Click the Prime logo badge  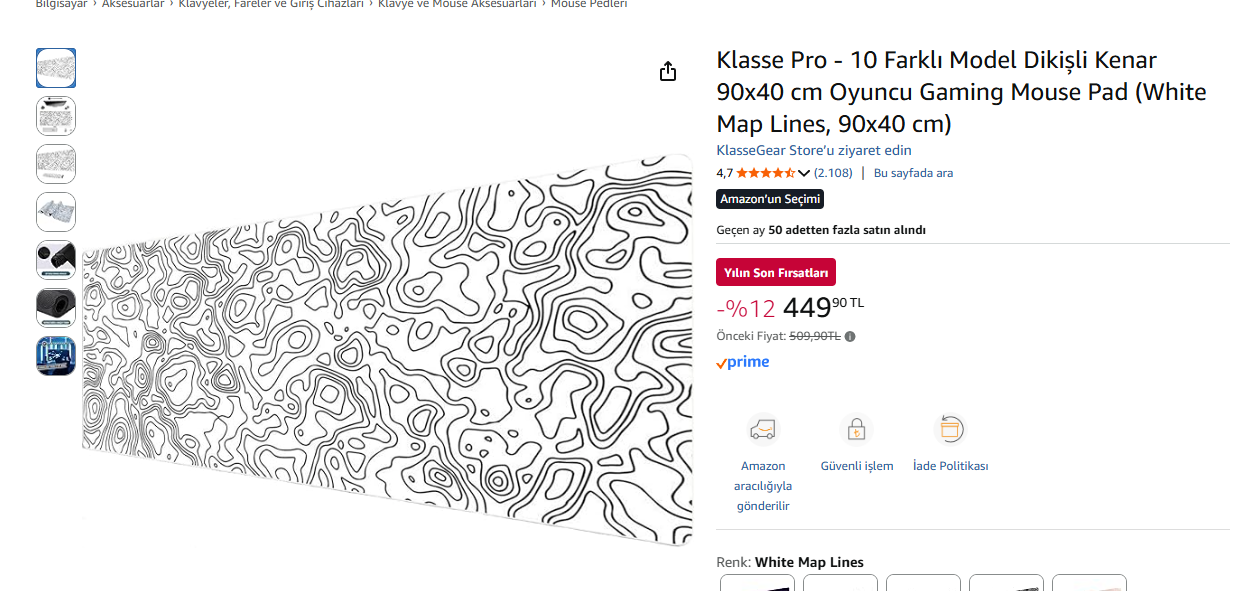pyautogui.click(x=743, y=362)
